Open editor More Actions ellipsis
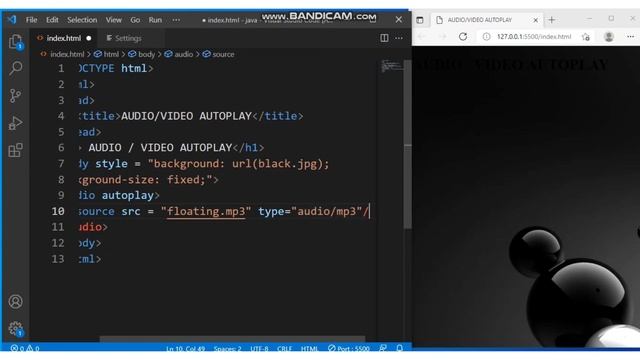Screen dimensions: 640x360 [x=399, y=38]
